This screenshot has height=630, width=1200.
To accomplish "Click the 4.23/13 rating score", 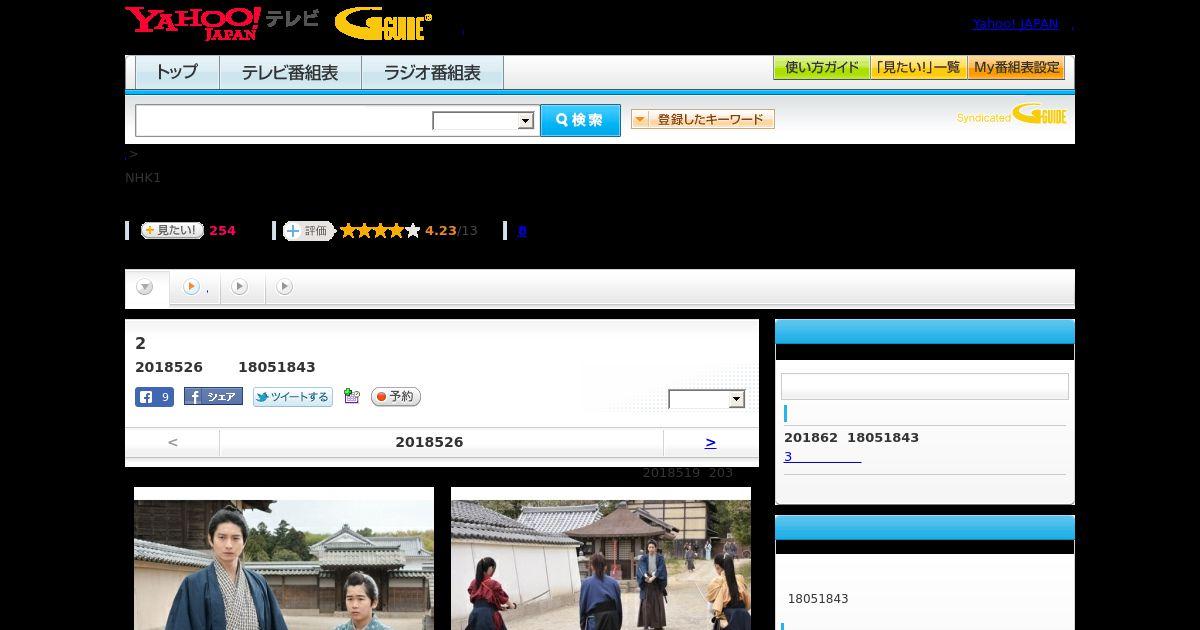I will tap(451, 231).
